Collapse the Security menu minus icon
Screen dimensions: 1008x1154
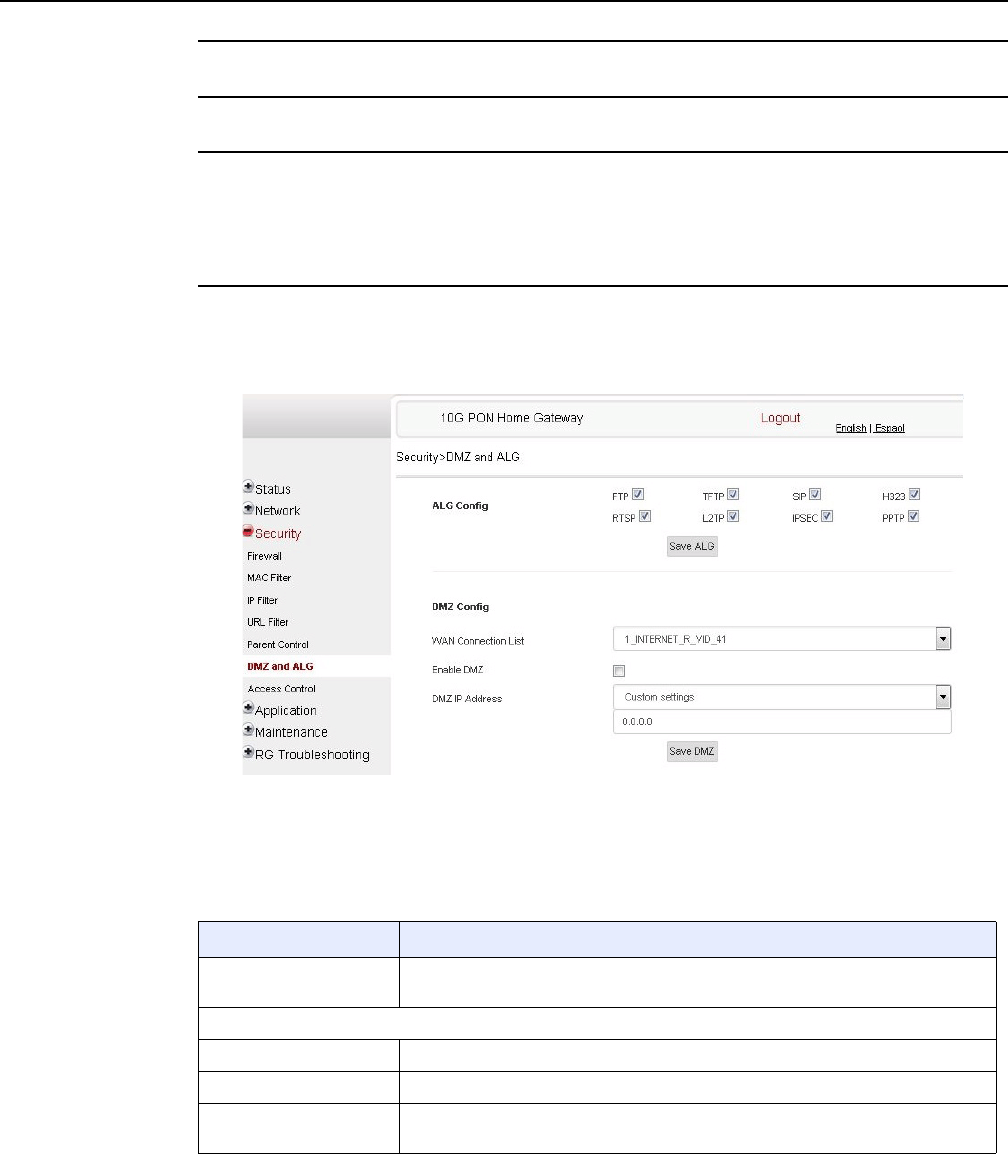pos(248,531)
